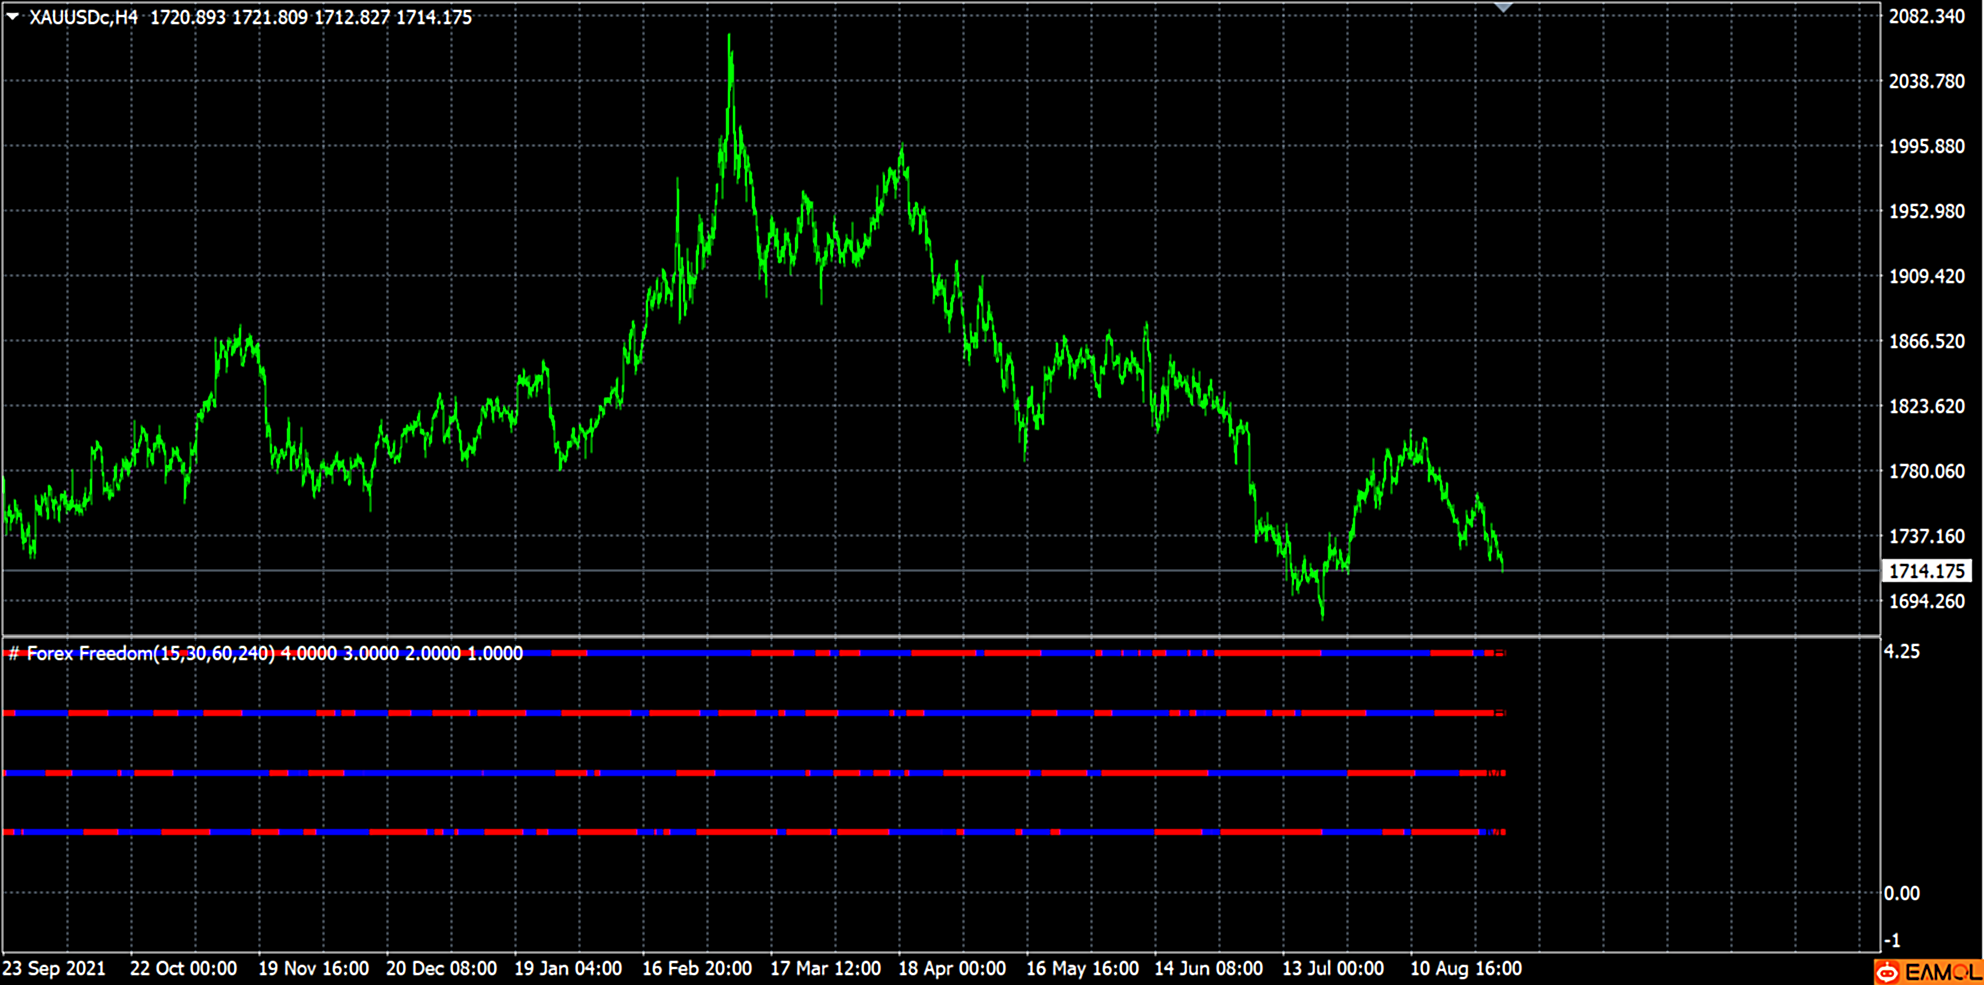
Task: Click the 22 Oct 00:00 date label
Action: pos(183,968)
